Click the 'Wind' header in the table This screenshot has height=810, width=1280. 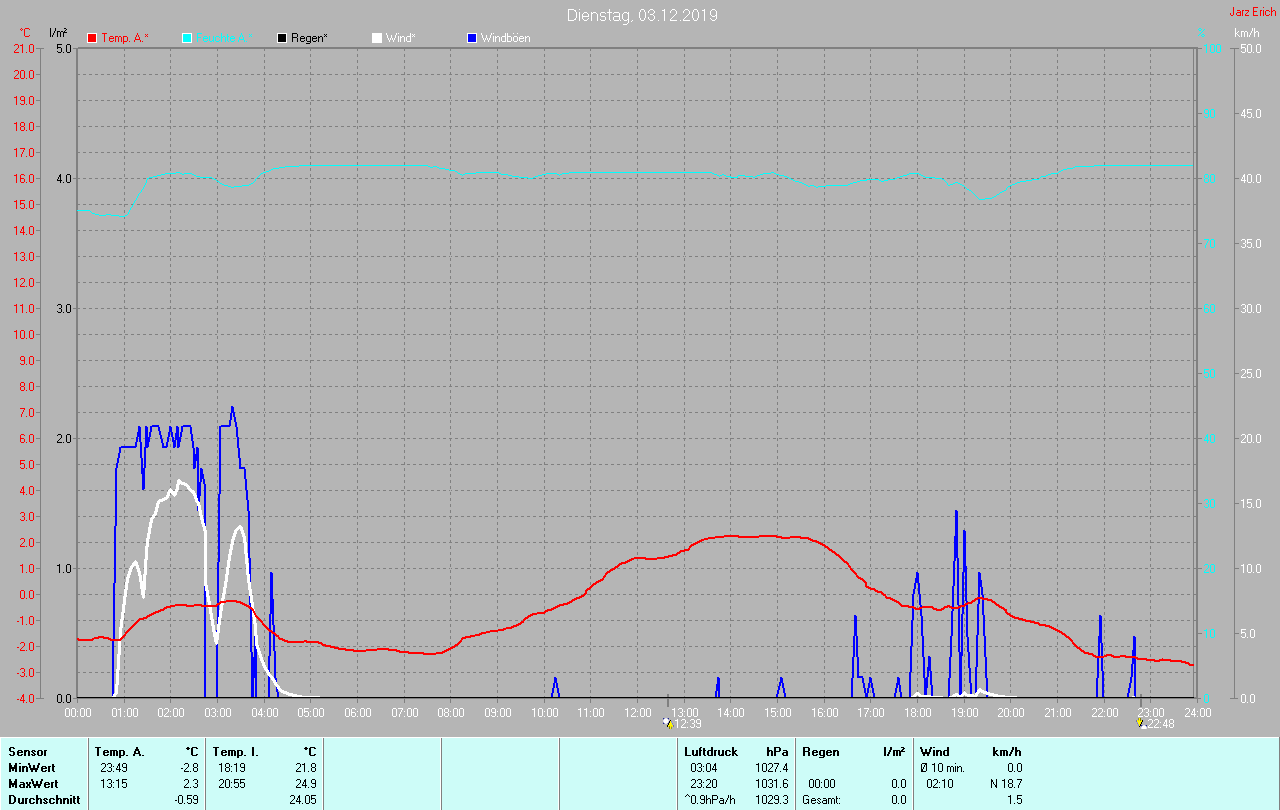pos(935,752)
